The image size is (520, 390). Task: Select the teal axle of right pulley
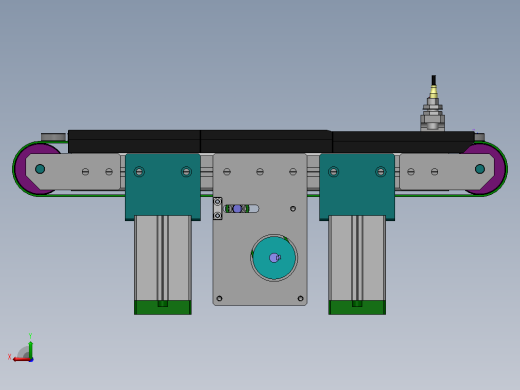coord(480,169)
